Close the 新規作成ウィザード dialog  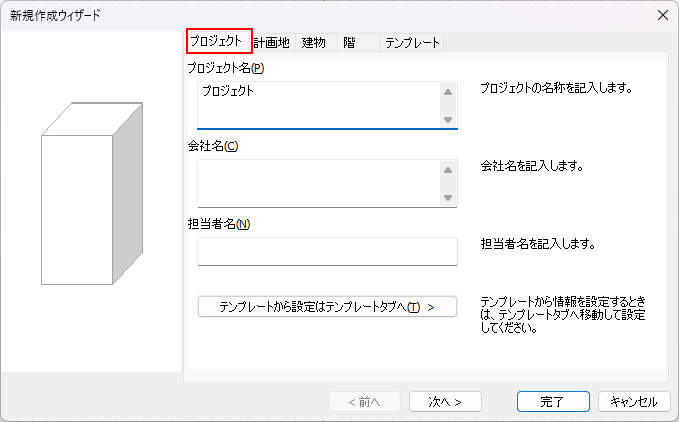[661, 15]
